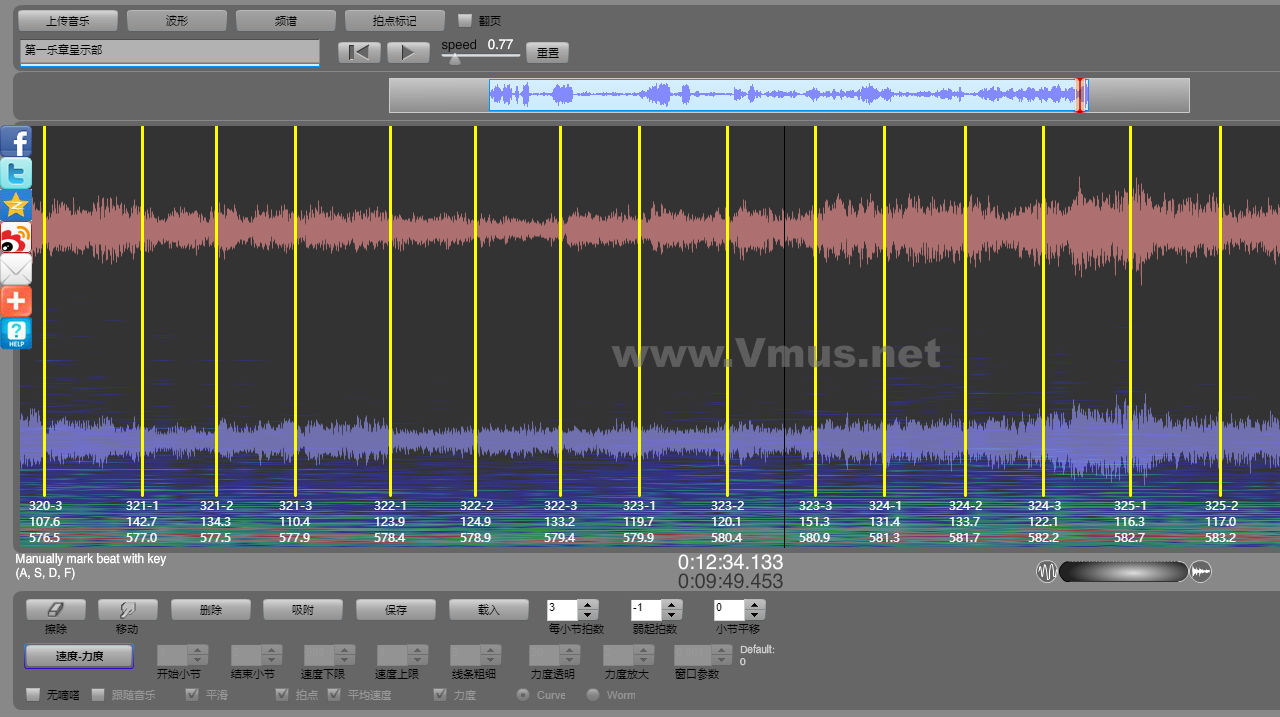Increase 小节平移 with its up arrow
Image resolution: width=1280 pixels, height=717 pixels.
(x=755, y=605)
